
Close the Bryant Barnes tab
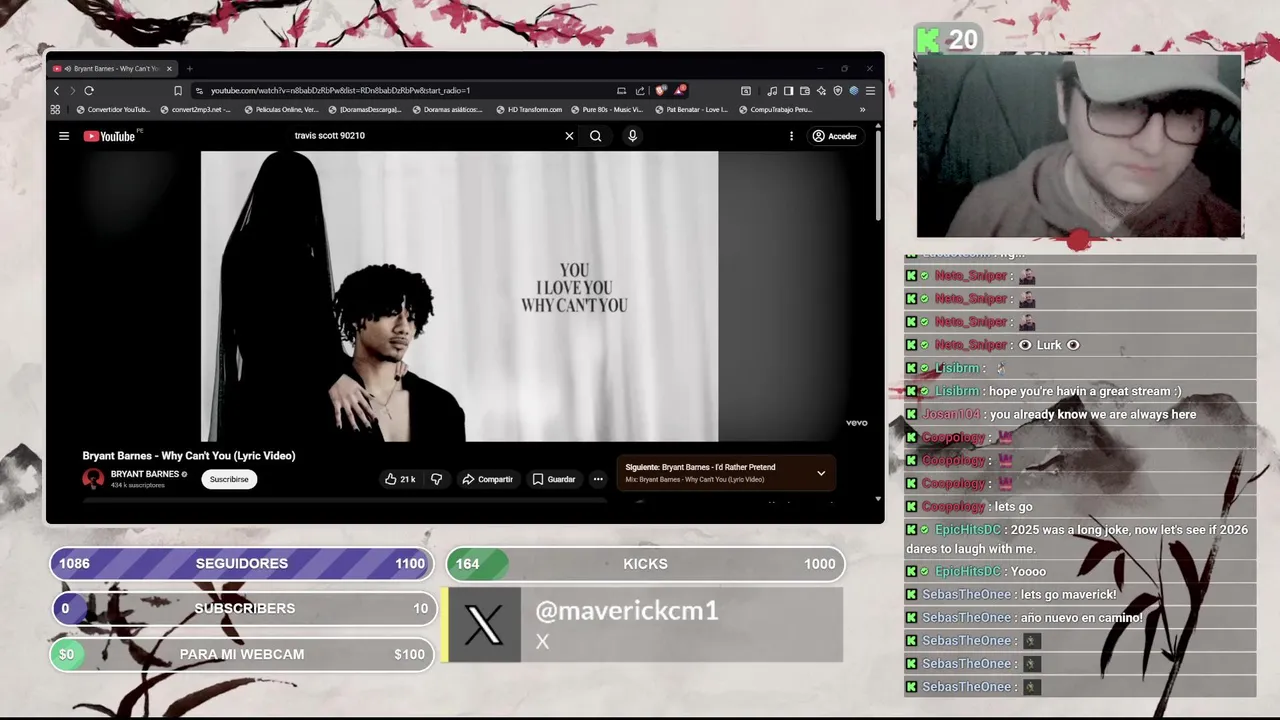169,69
